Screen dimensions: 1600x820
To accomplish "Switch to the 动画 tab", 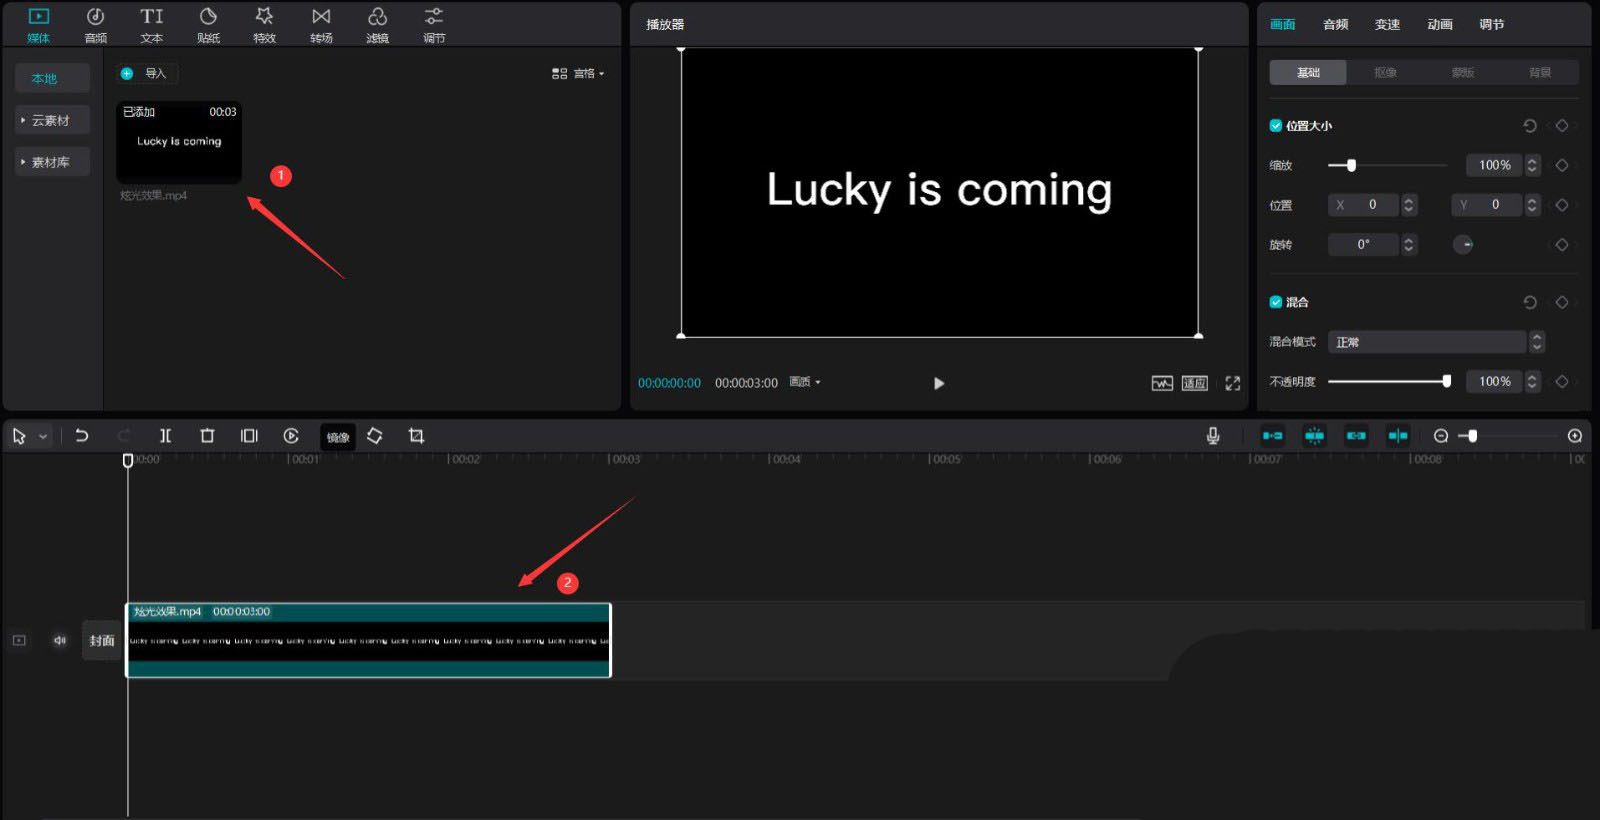I will coord(1439,24).
